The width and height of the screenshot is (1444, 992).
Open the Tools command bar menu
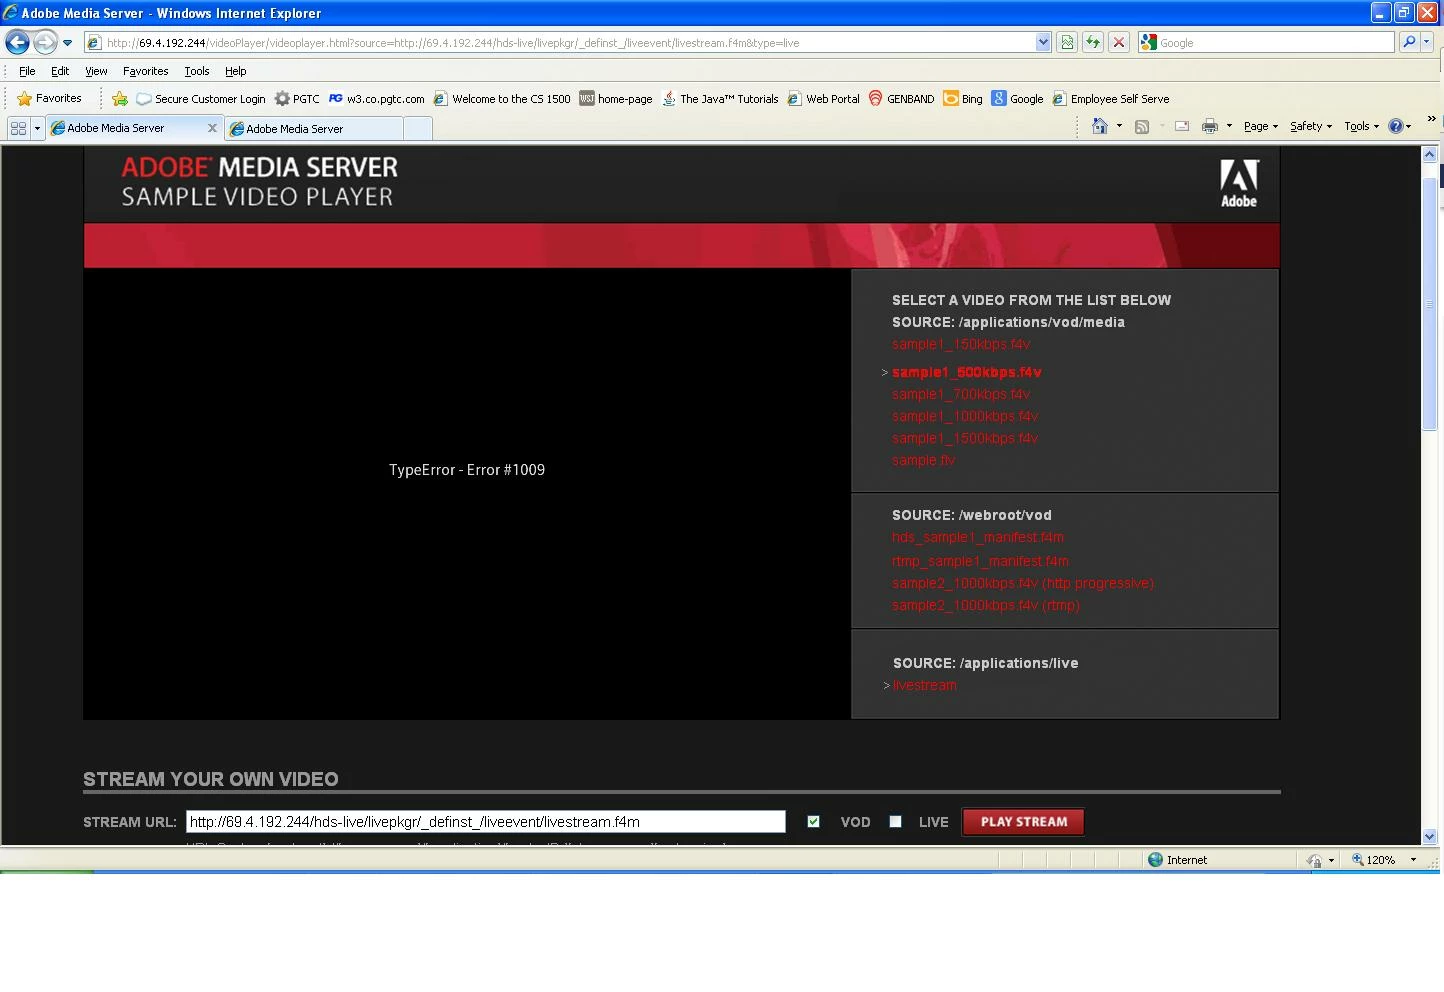coord(1362,126)
